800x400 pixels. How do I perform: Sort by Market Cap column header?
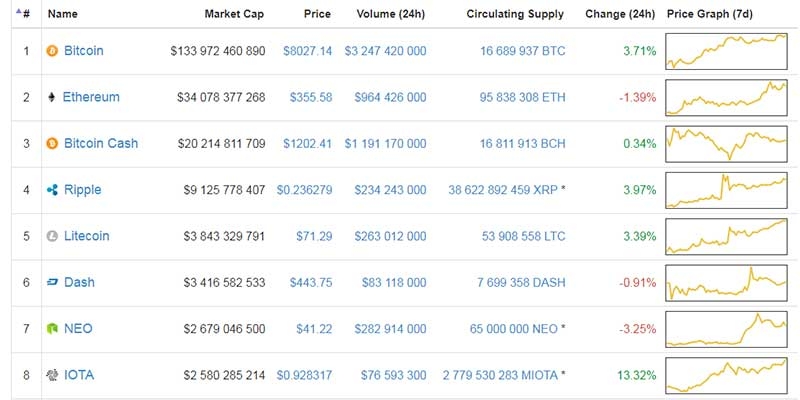(x=234, y=14)
